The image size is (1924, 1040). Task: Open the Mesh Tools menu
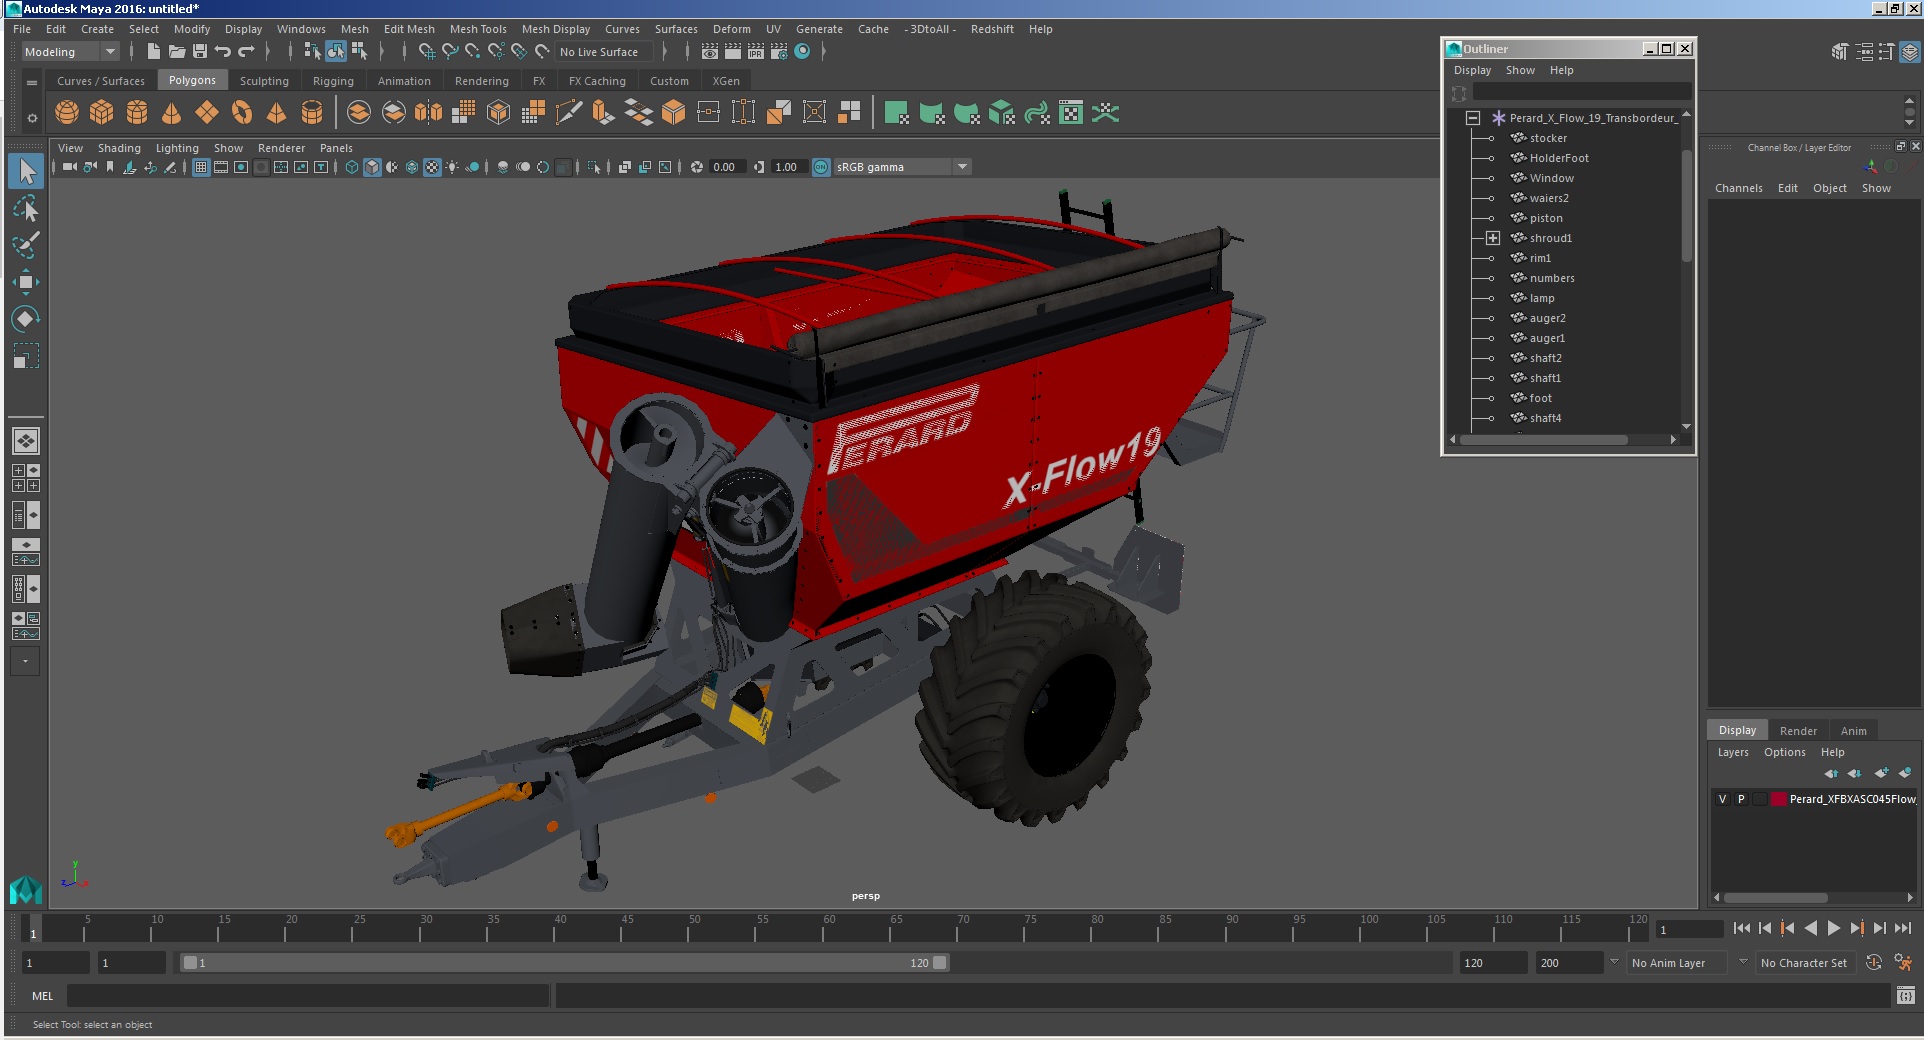478,29
